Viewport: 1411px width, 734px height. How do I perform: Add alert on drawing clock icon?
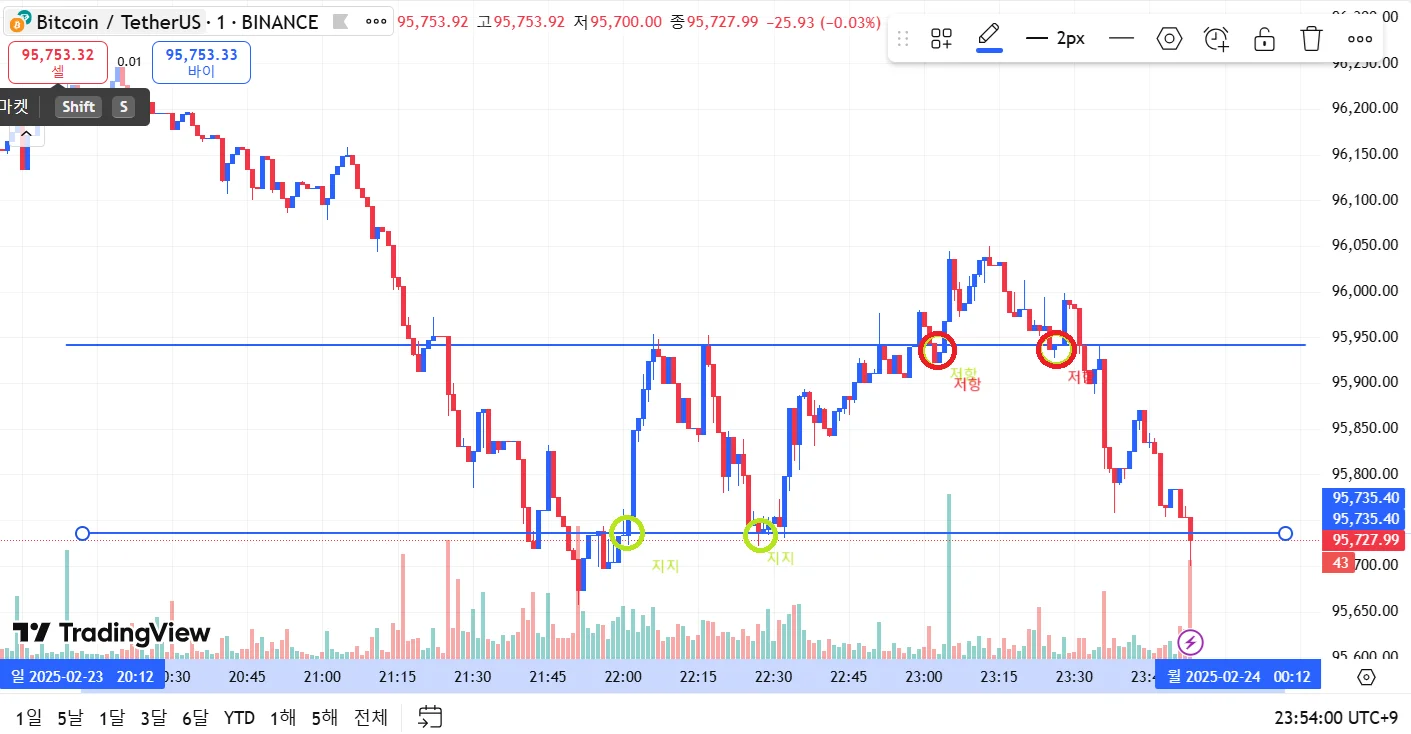pos(1216,39)
